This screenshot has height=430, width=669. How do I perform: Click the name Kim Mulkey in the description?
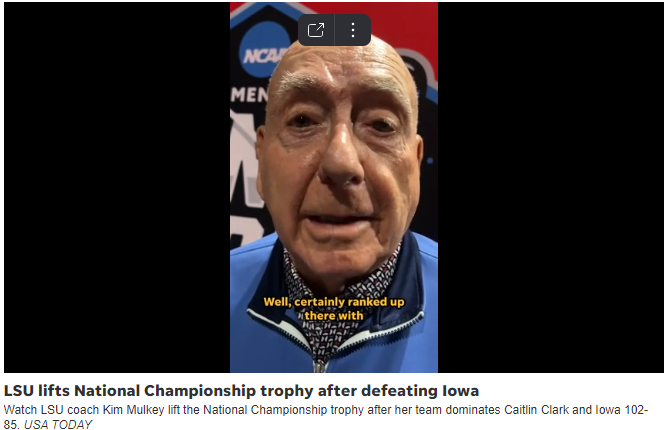tap(133, 410)
